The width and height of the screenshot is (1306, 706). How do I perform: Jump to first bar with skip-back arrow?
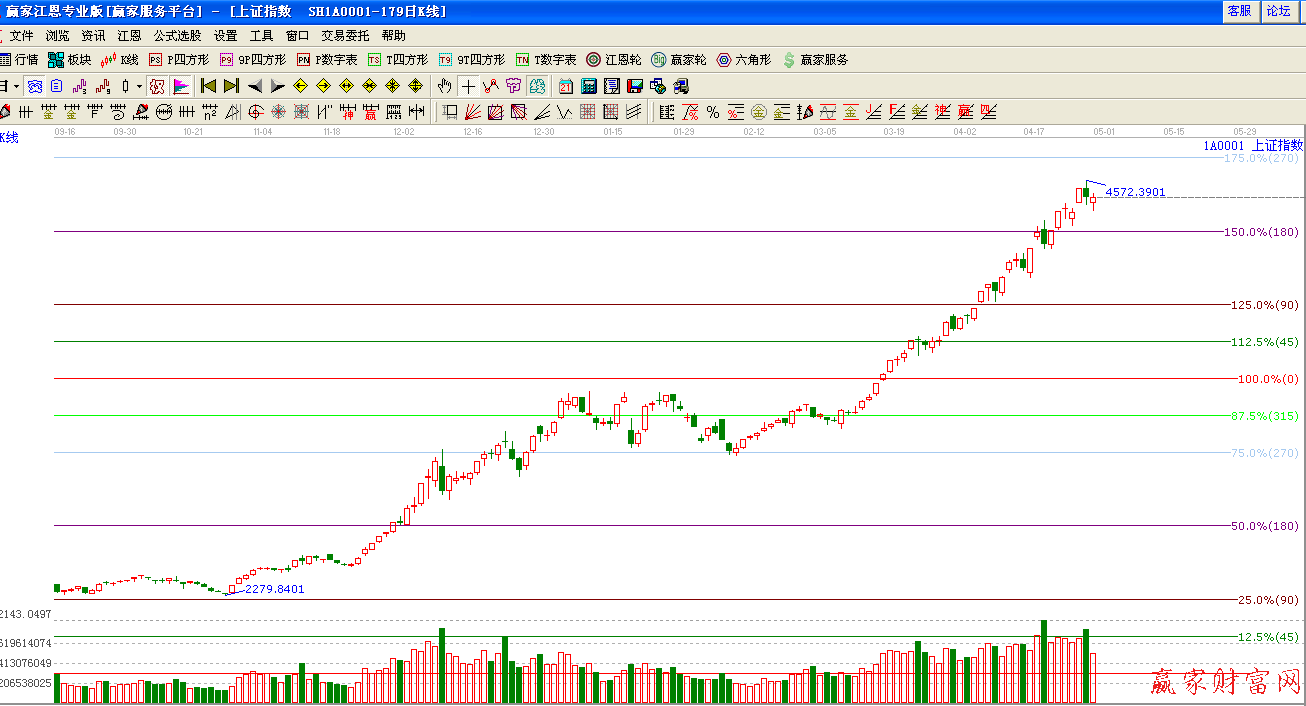coord(208,86)
